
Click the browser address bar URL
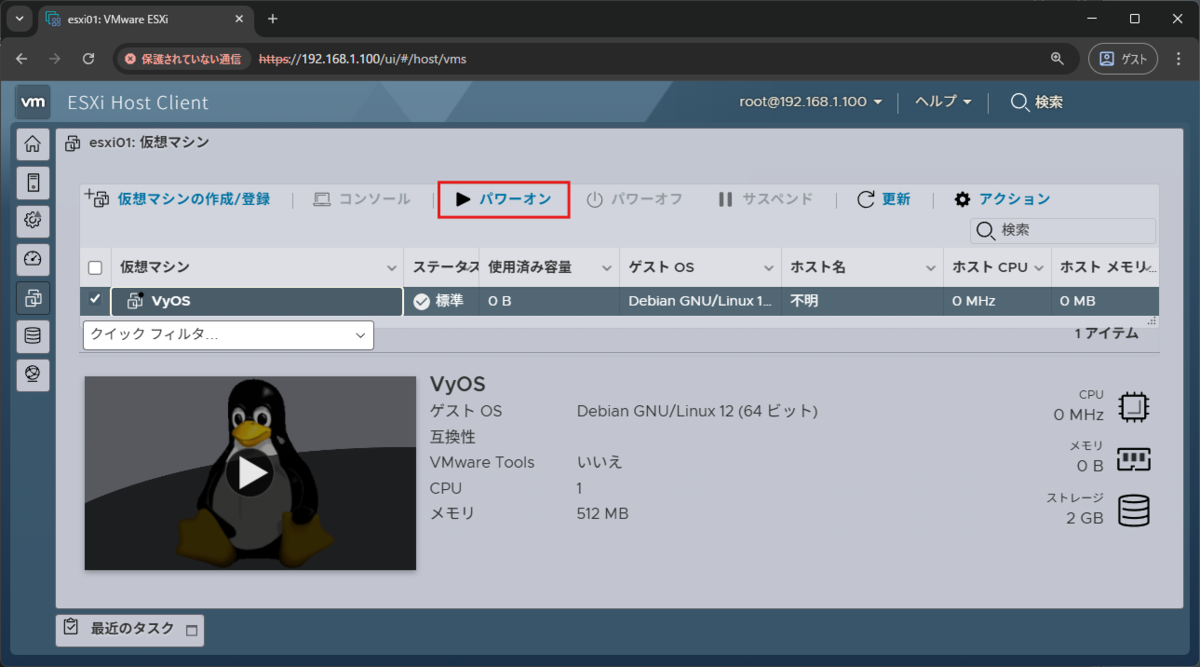coord(363,59)
